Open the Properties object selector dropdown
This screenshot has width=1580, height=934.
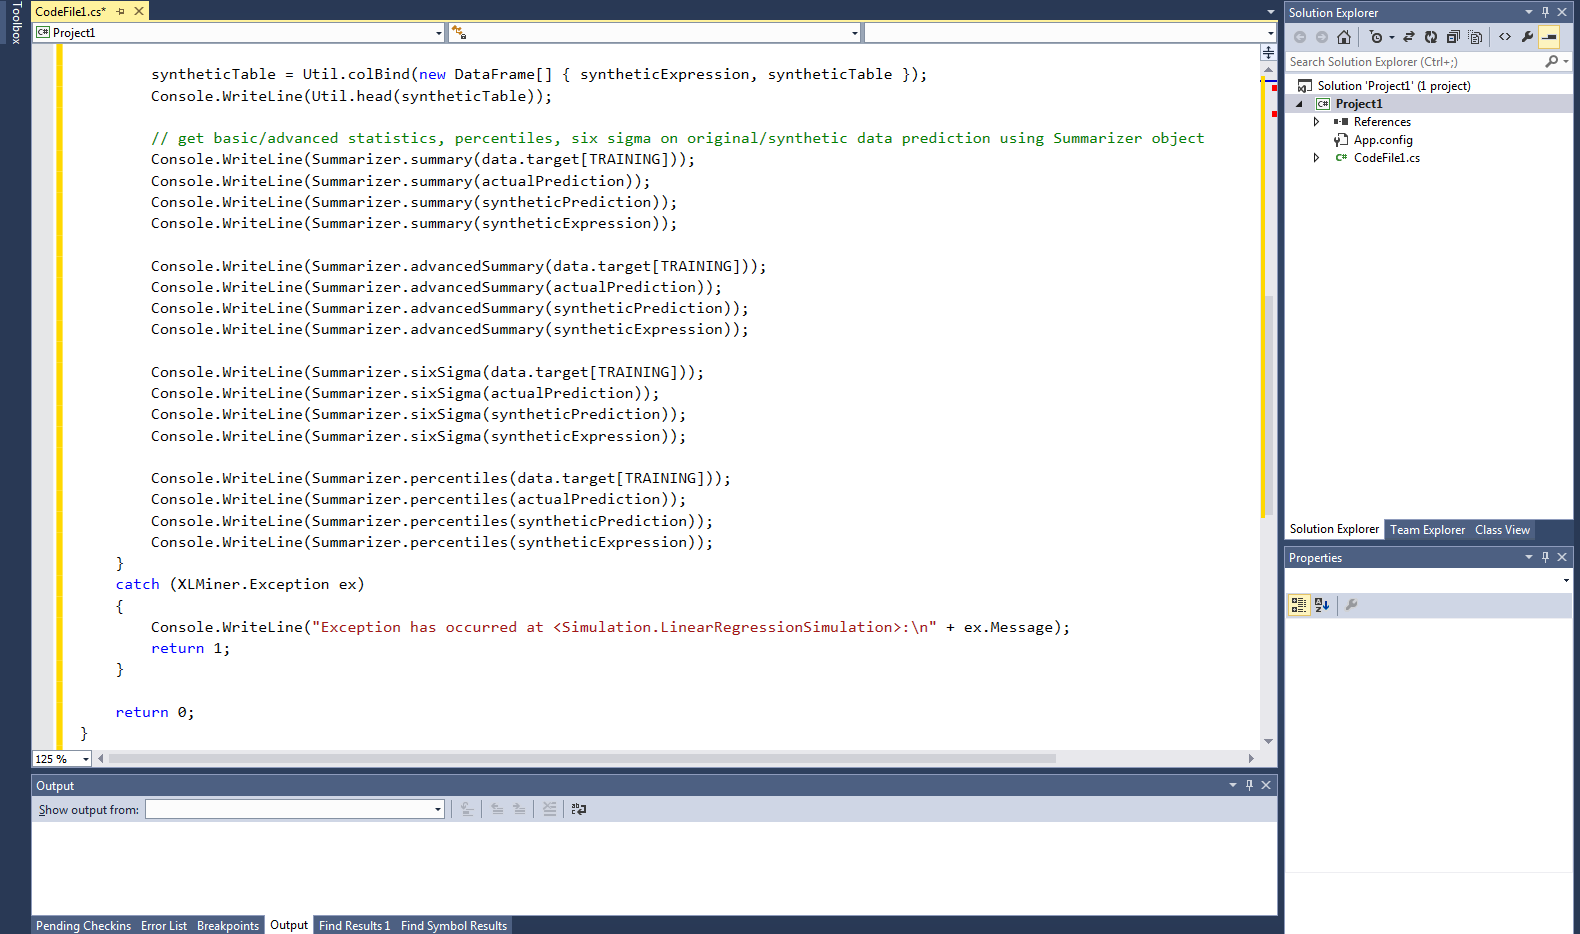pos(1566,581)
